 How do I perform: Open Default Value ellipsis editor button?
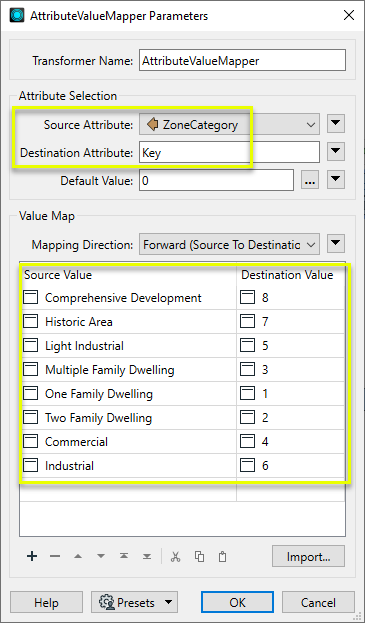310,181
